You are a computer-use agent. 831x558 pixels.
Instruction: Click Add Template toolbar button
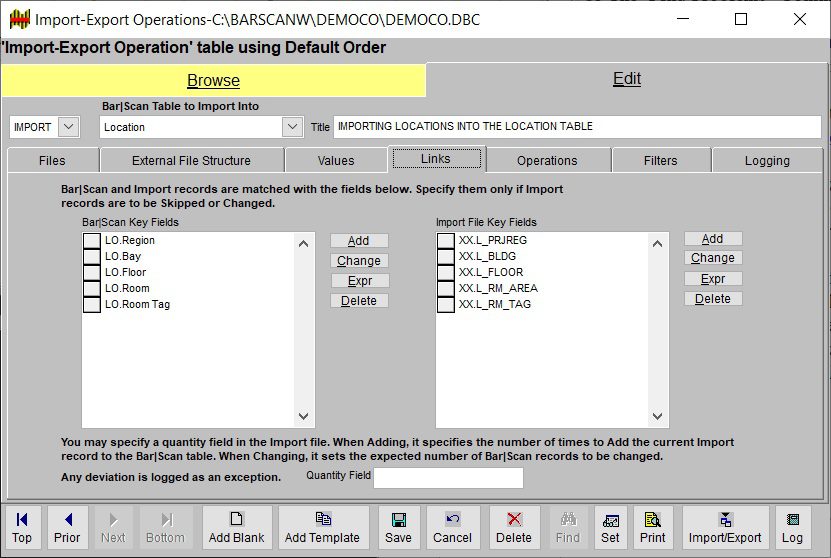point(323,527)
